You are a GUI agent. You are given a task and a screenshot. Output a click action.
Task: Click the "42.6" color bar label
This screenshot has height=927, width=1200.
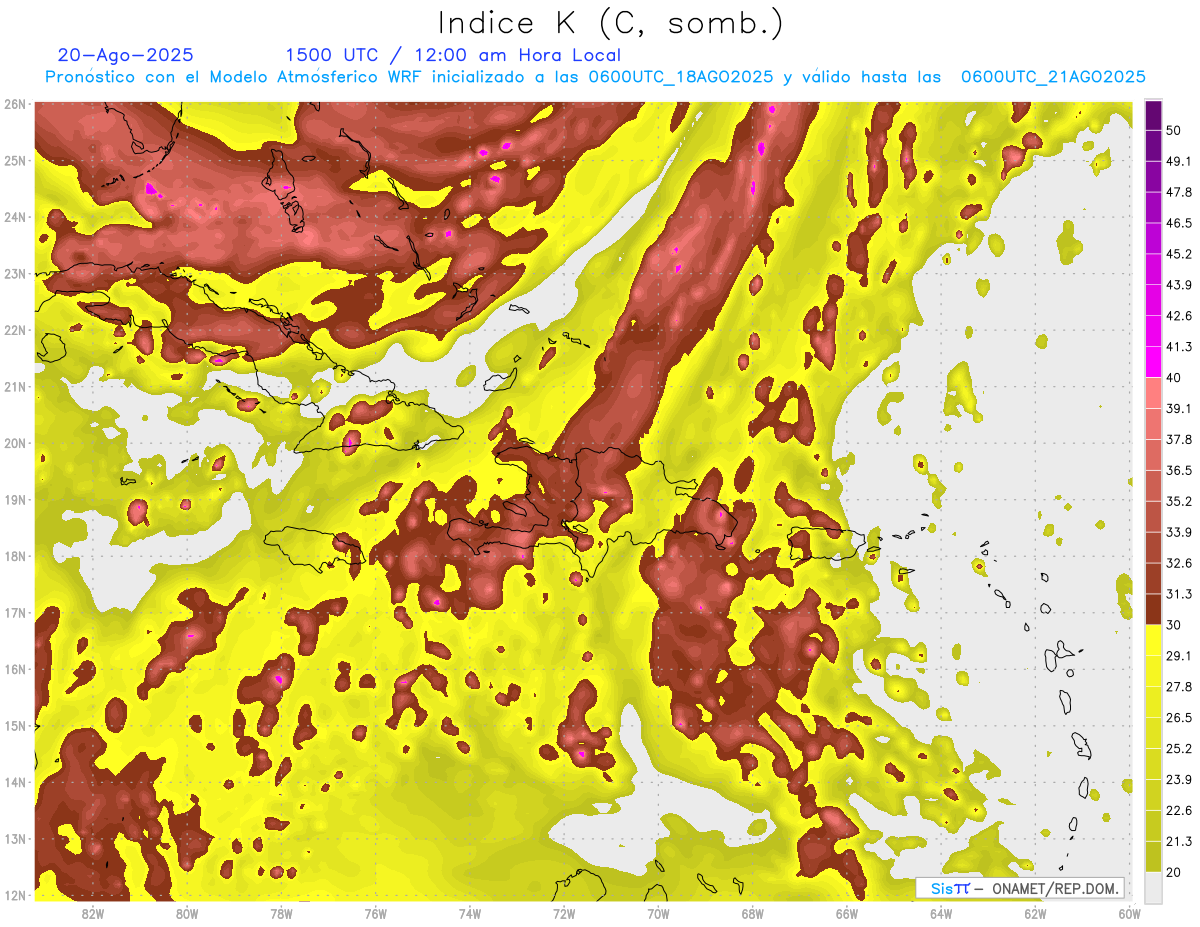point(1178,316)
